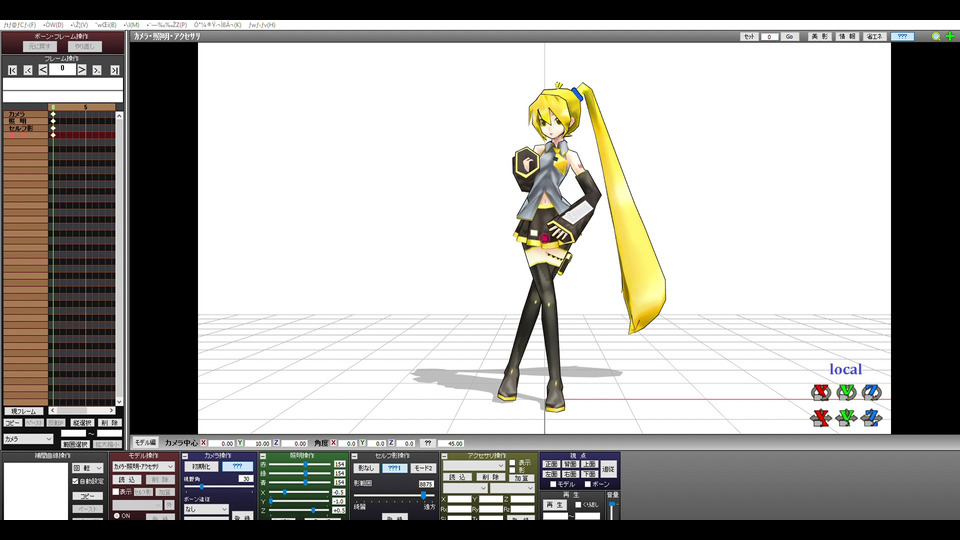Click the 読込 button in モデル操作
The height and width of the screenshot is (540, 960).
click(x=127, y=480)
